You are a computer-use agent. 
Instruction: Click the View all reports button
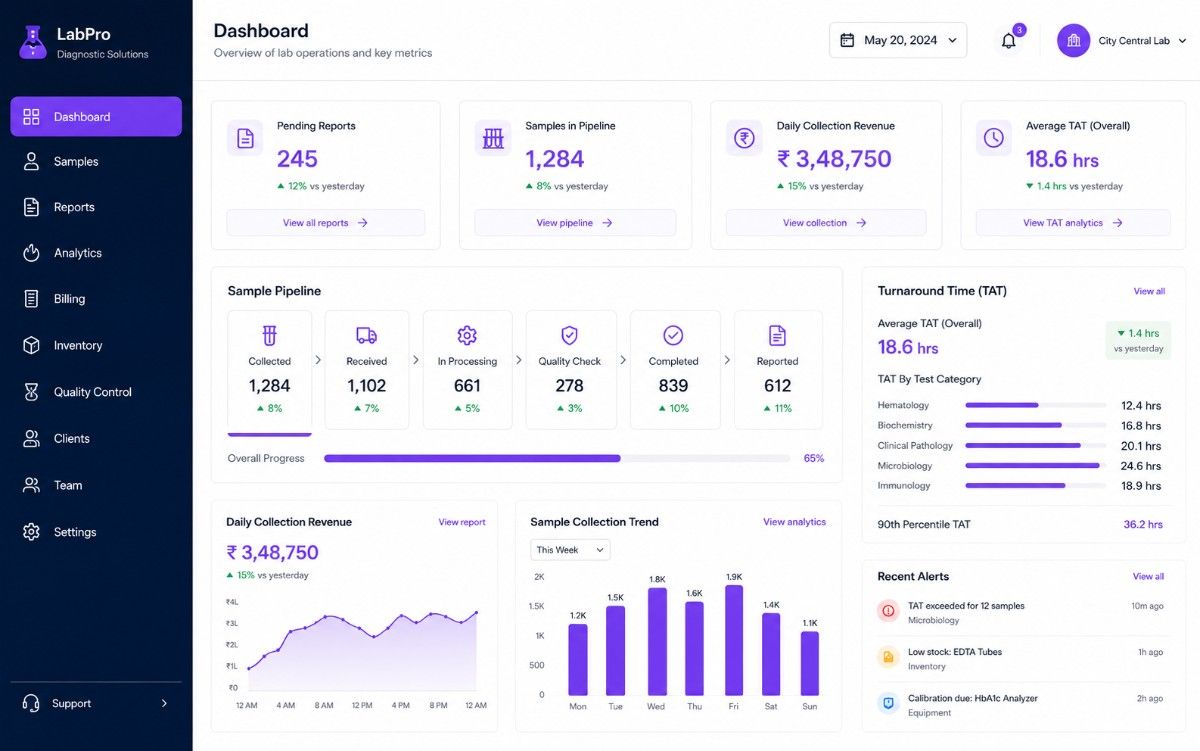pyautogui.click(x=326, y=223)
